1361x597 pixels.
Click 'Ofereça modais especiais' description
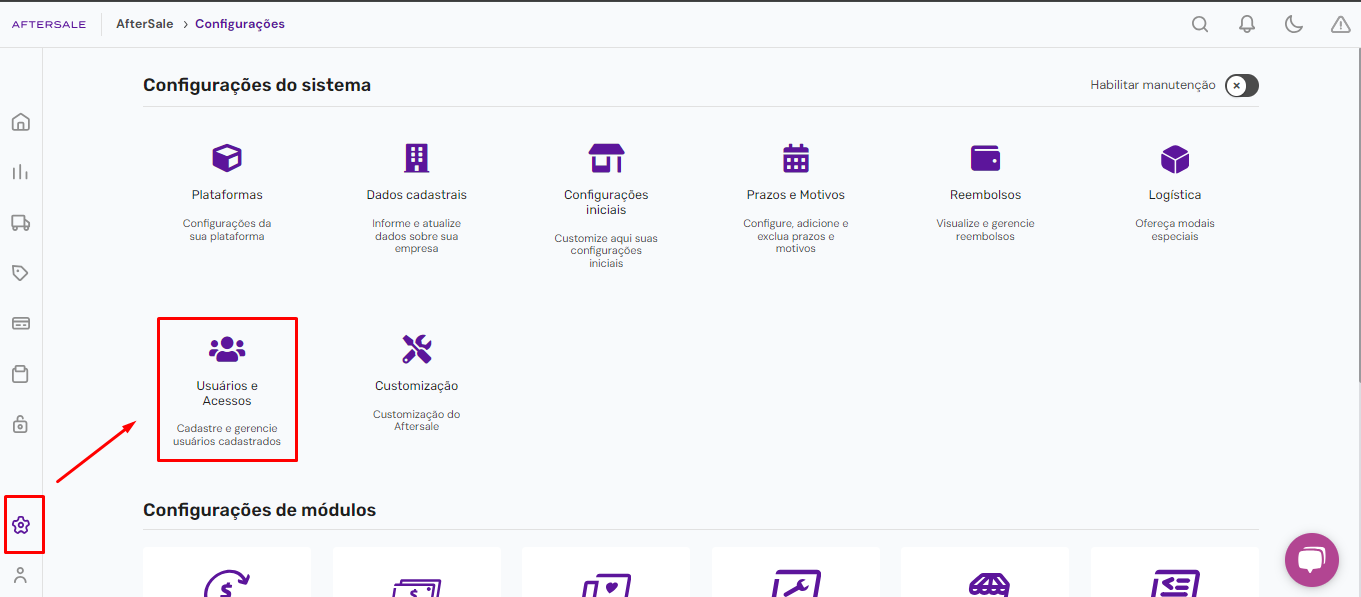1175,230
